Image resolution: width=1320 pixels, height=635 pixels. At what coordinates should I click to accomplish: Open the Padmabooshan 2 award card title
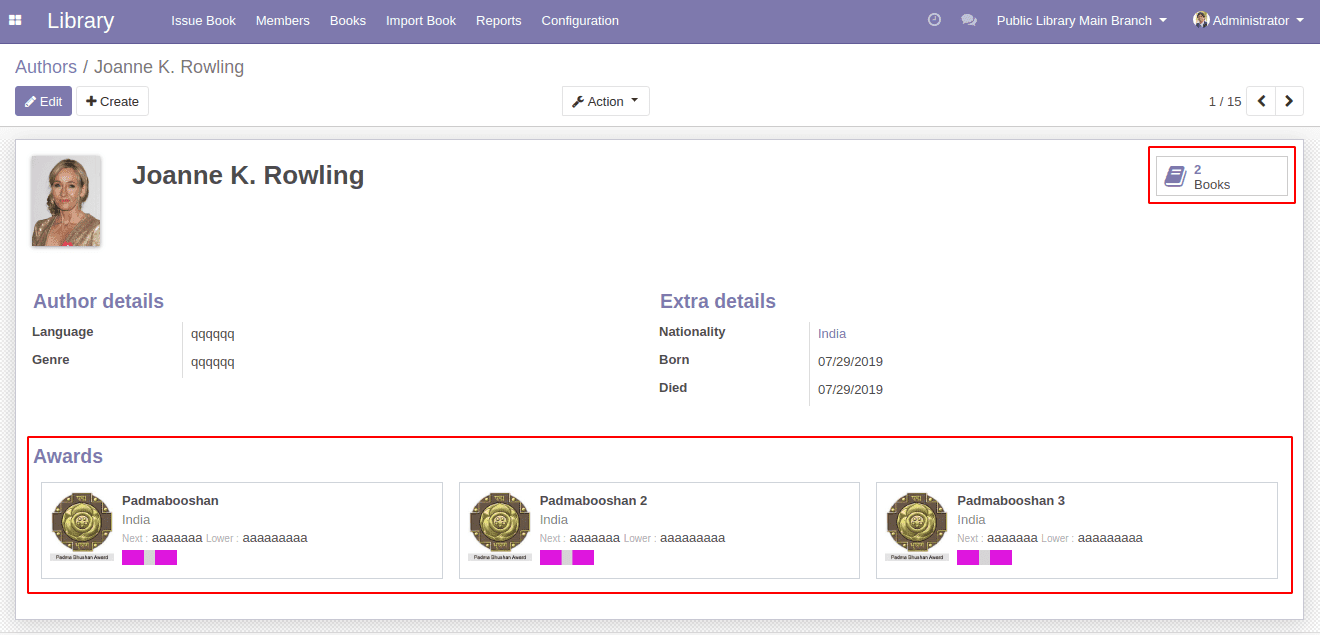[594, 500]
